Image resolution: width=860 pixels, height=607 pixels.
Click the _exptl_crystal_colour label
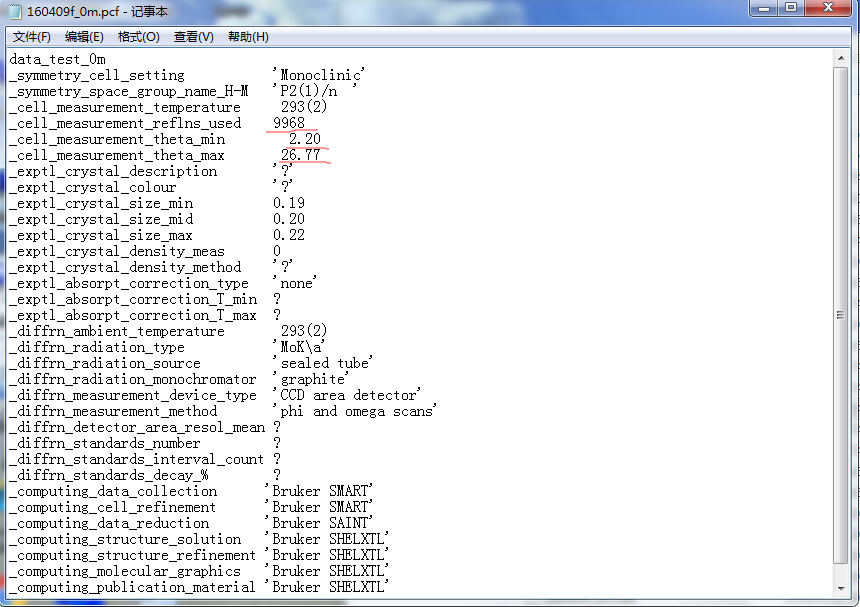pyautogui.click(x=93, y=187)
